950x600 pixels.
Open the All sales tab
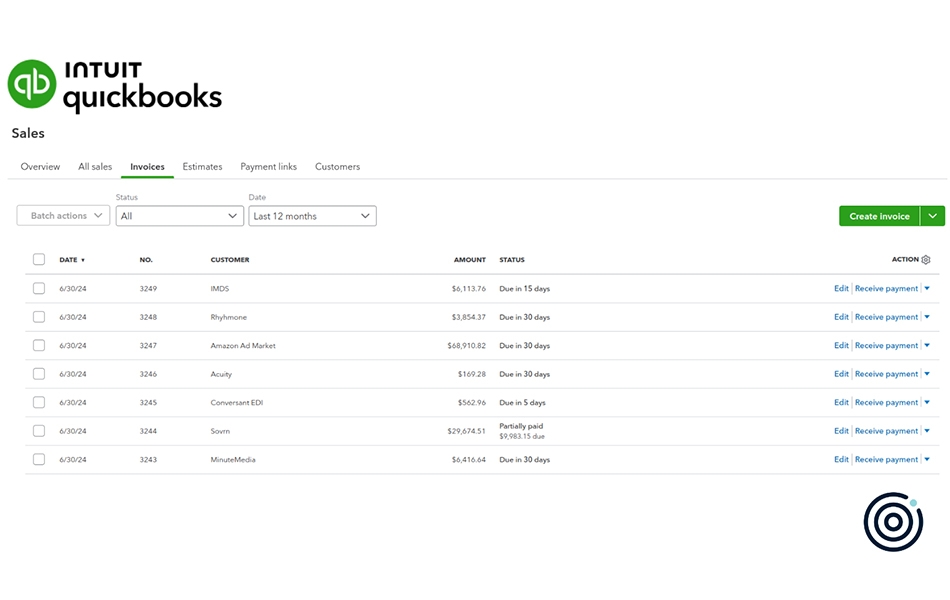point(95,167)
